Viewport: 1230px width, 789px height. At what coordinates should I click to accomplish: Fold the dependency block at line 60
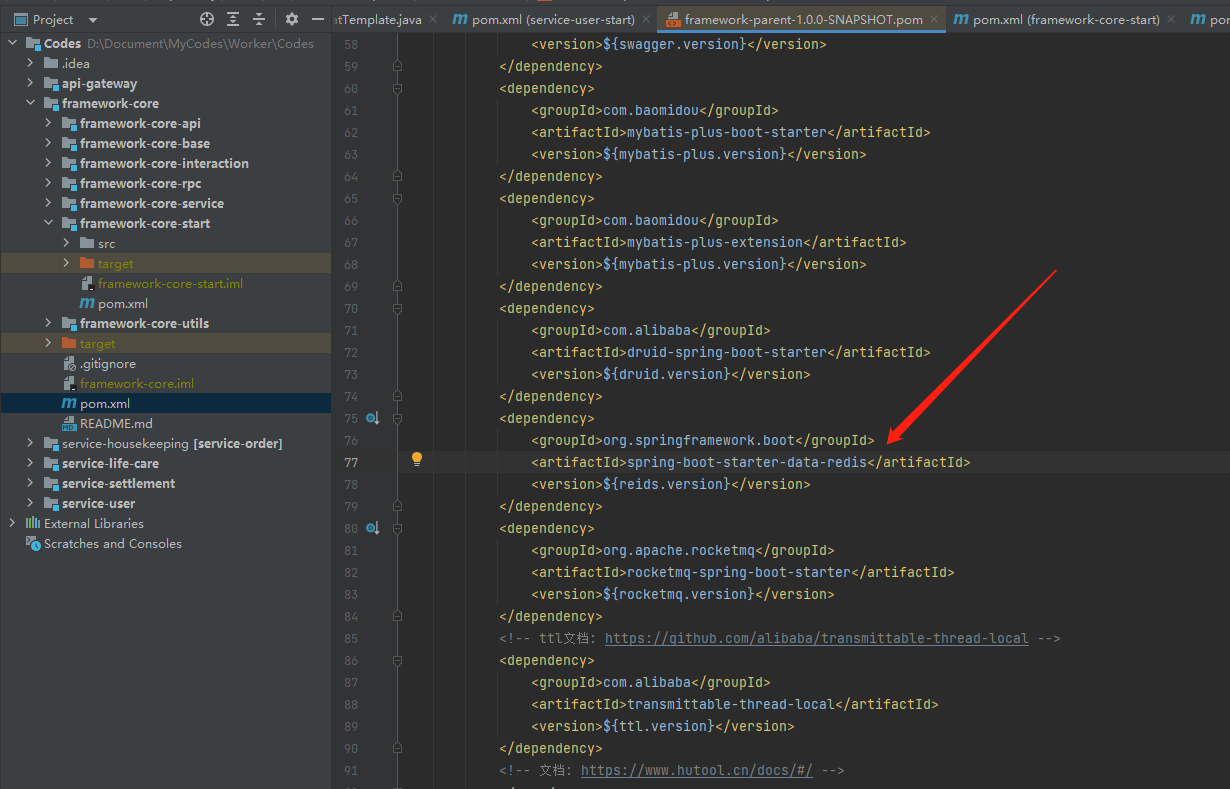point(397,88)
